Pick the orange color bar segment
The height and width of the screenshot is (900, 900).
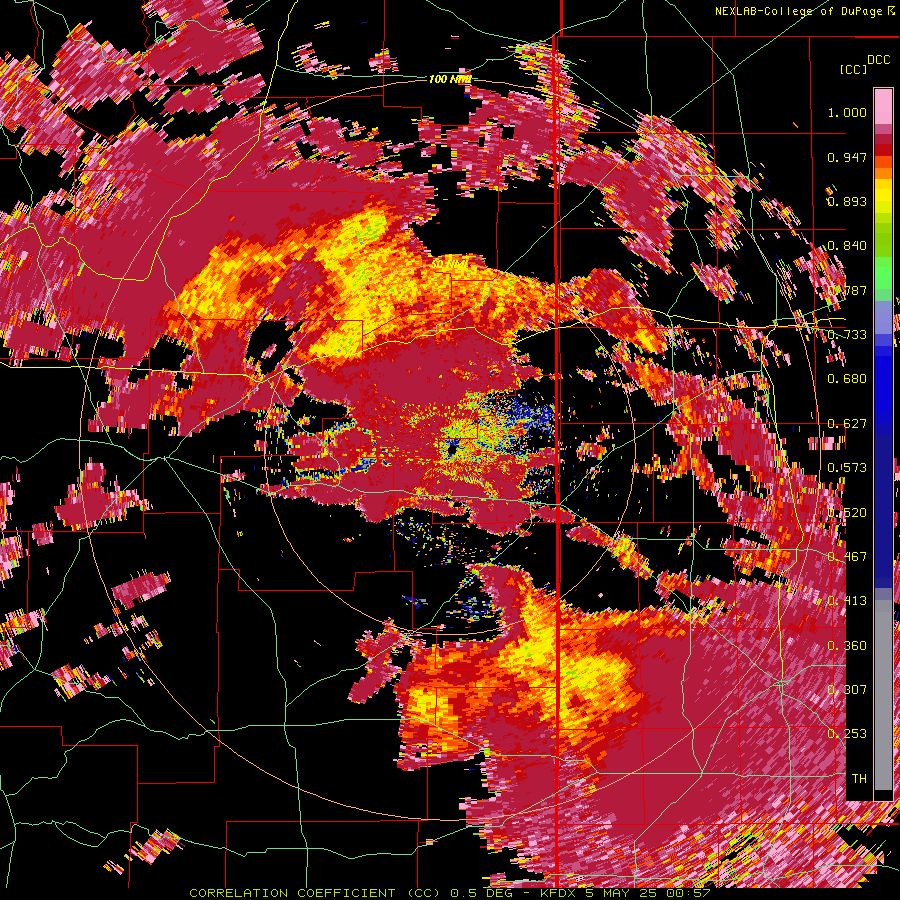(883, 172)
